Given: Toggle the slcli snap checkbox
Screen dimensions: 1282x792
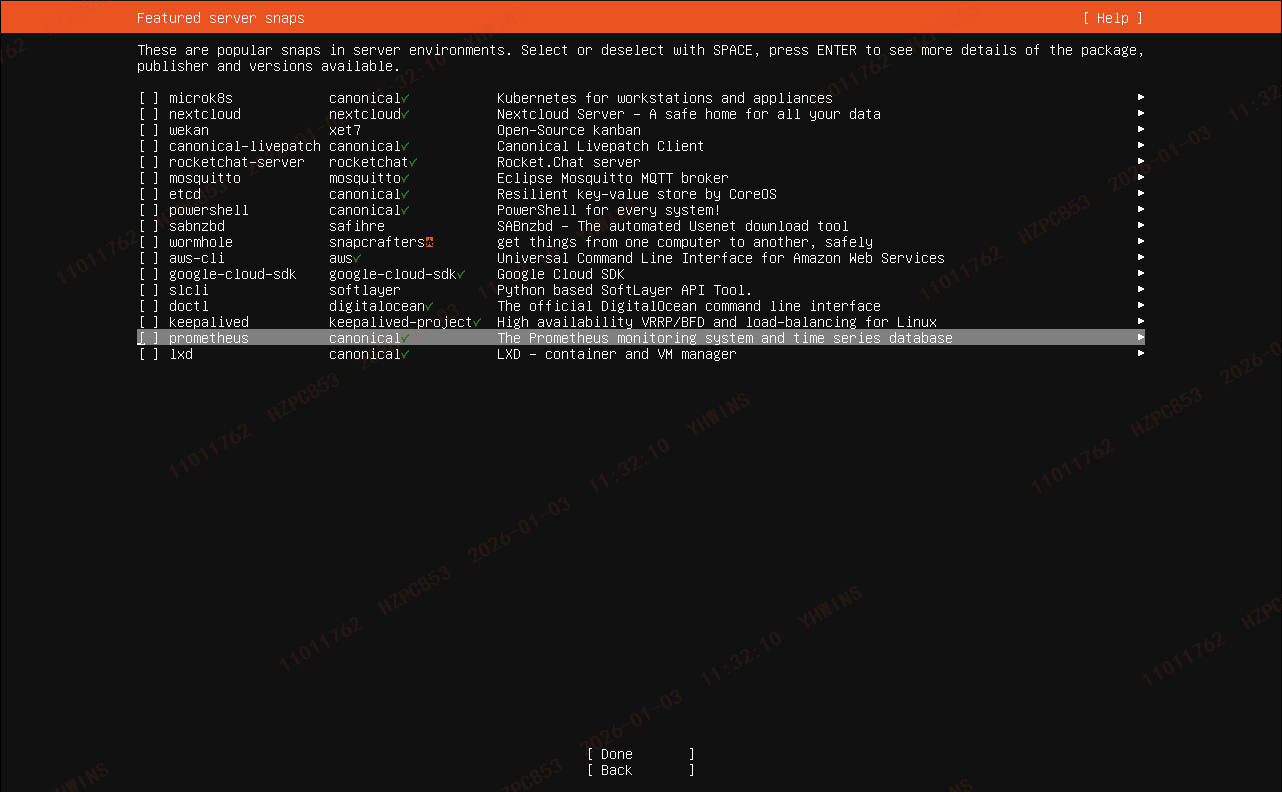Looking at the screenshot, I should click(148, 290).
